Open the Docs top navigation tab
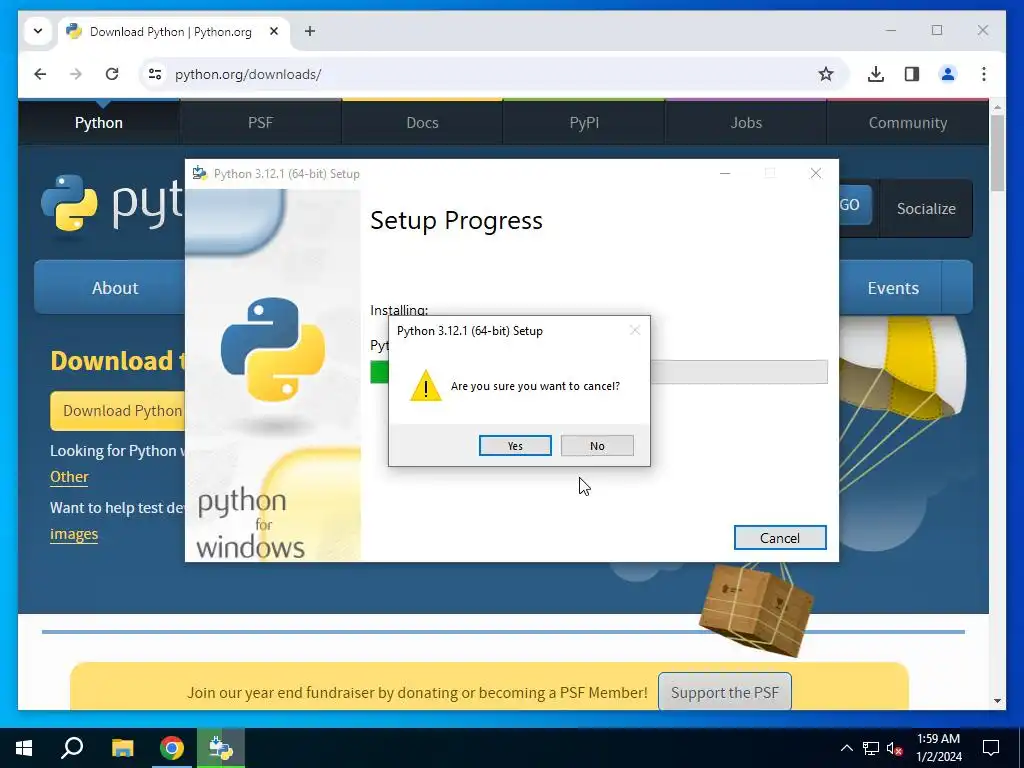Viewport: 1024px width, 768px height. coord(422,122)
